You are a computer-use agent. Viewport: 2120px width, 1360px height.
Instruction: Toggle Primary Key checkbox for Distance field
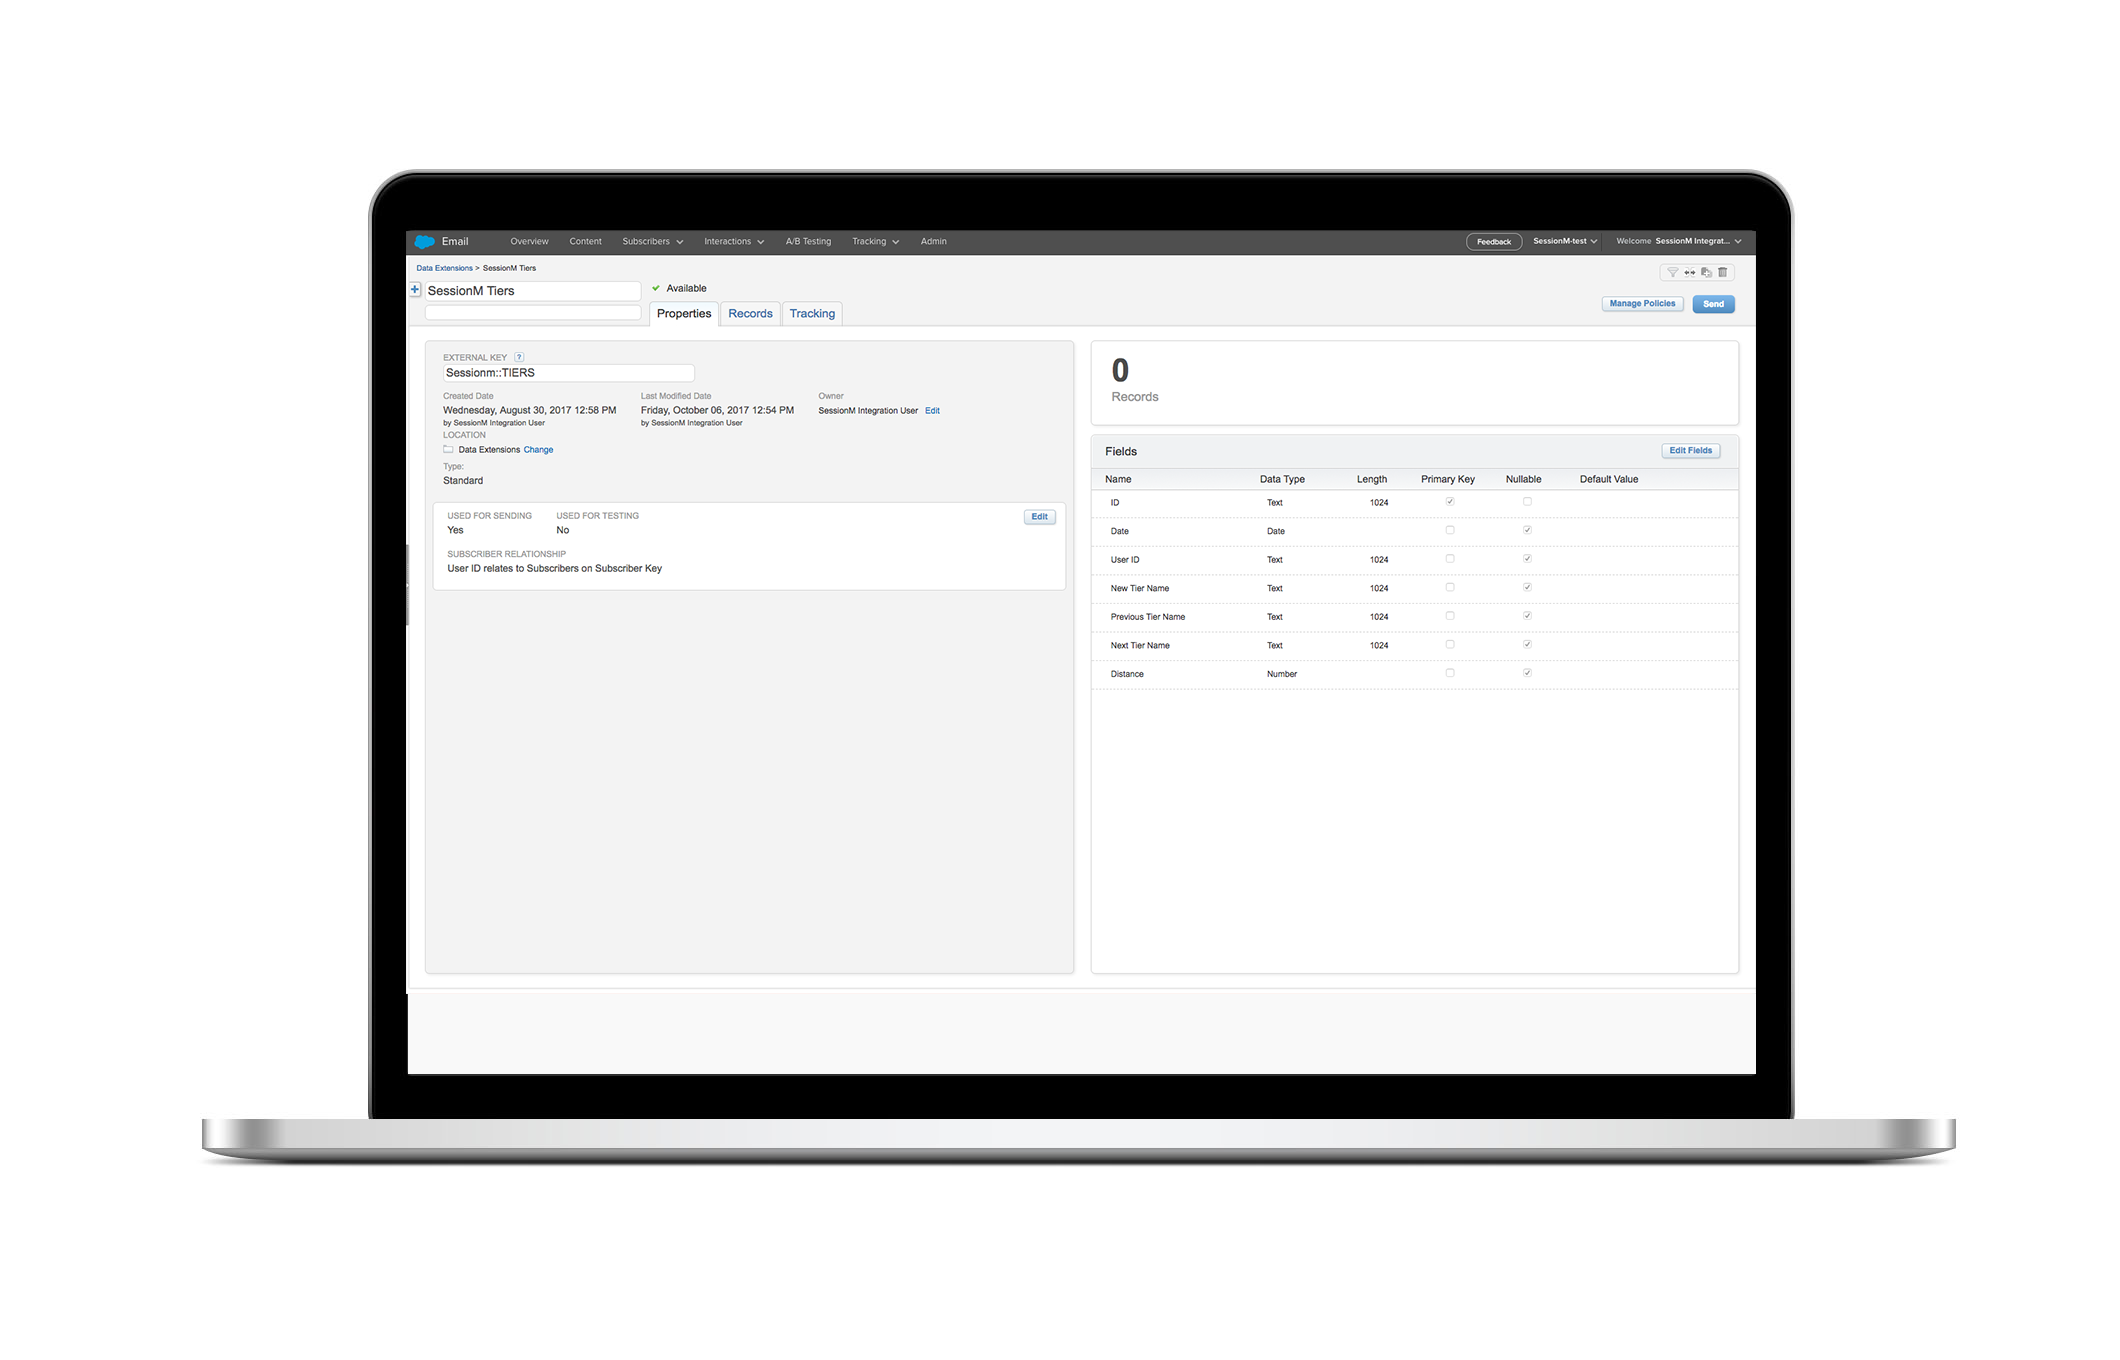coord(1450,673)
